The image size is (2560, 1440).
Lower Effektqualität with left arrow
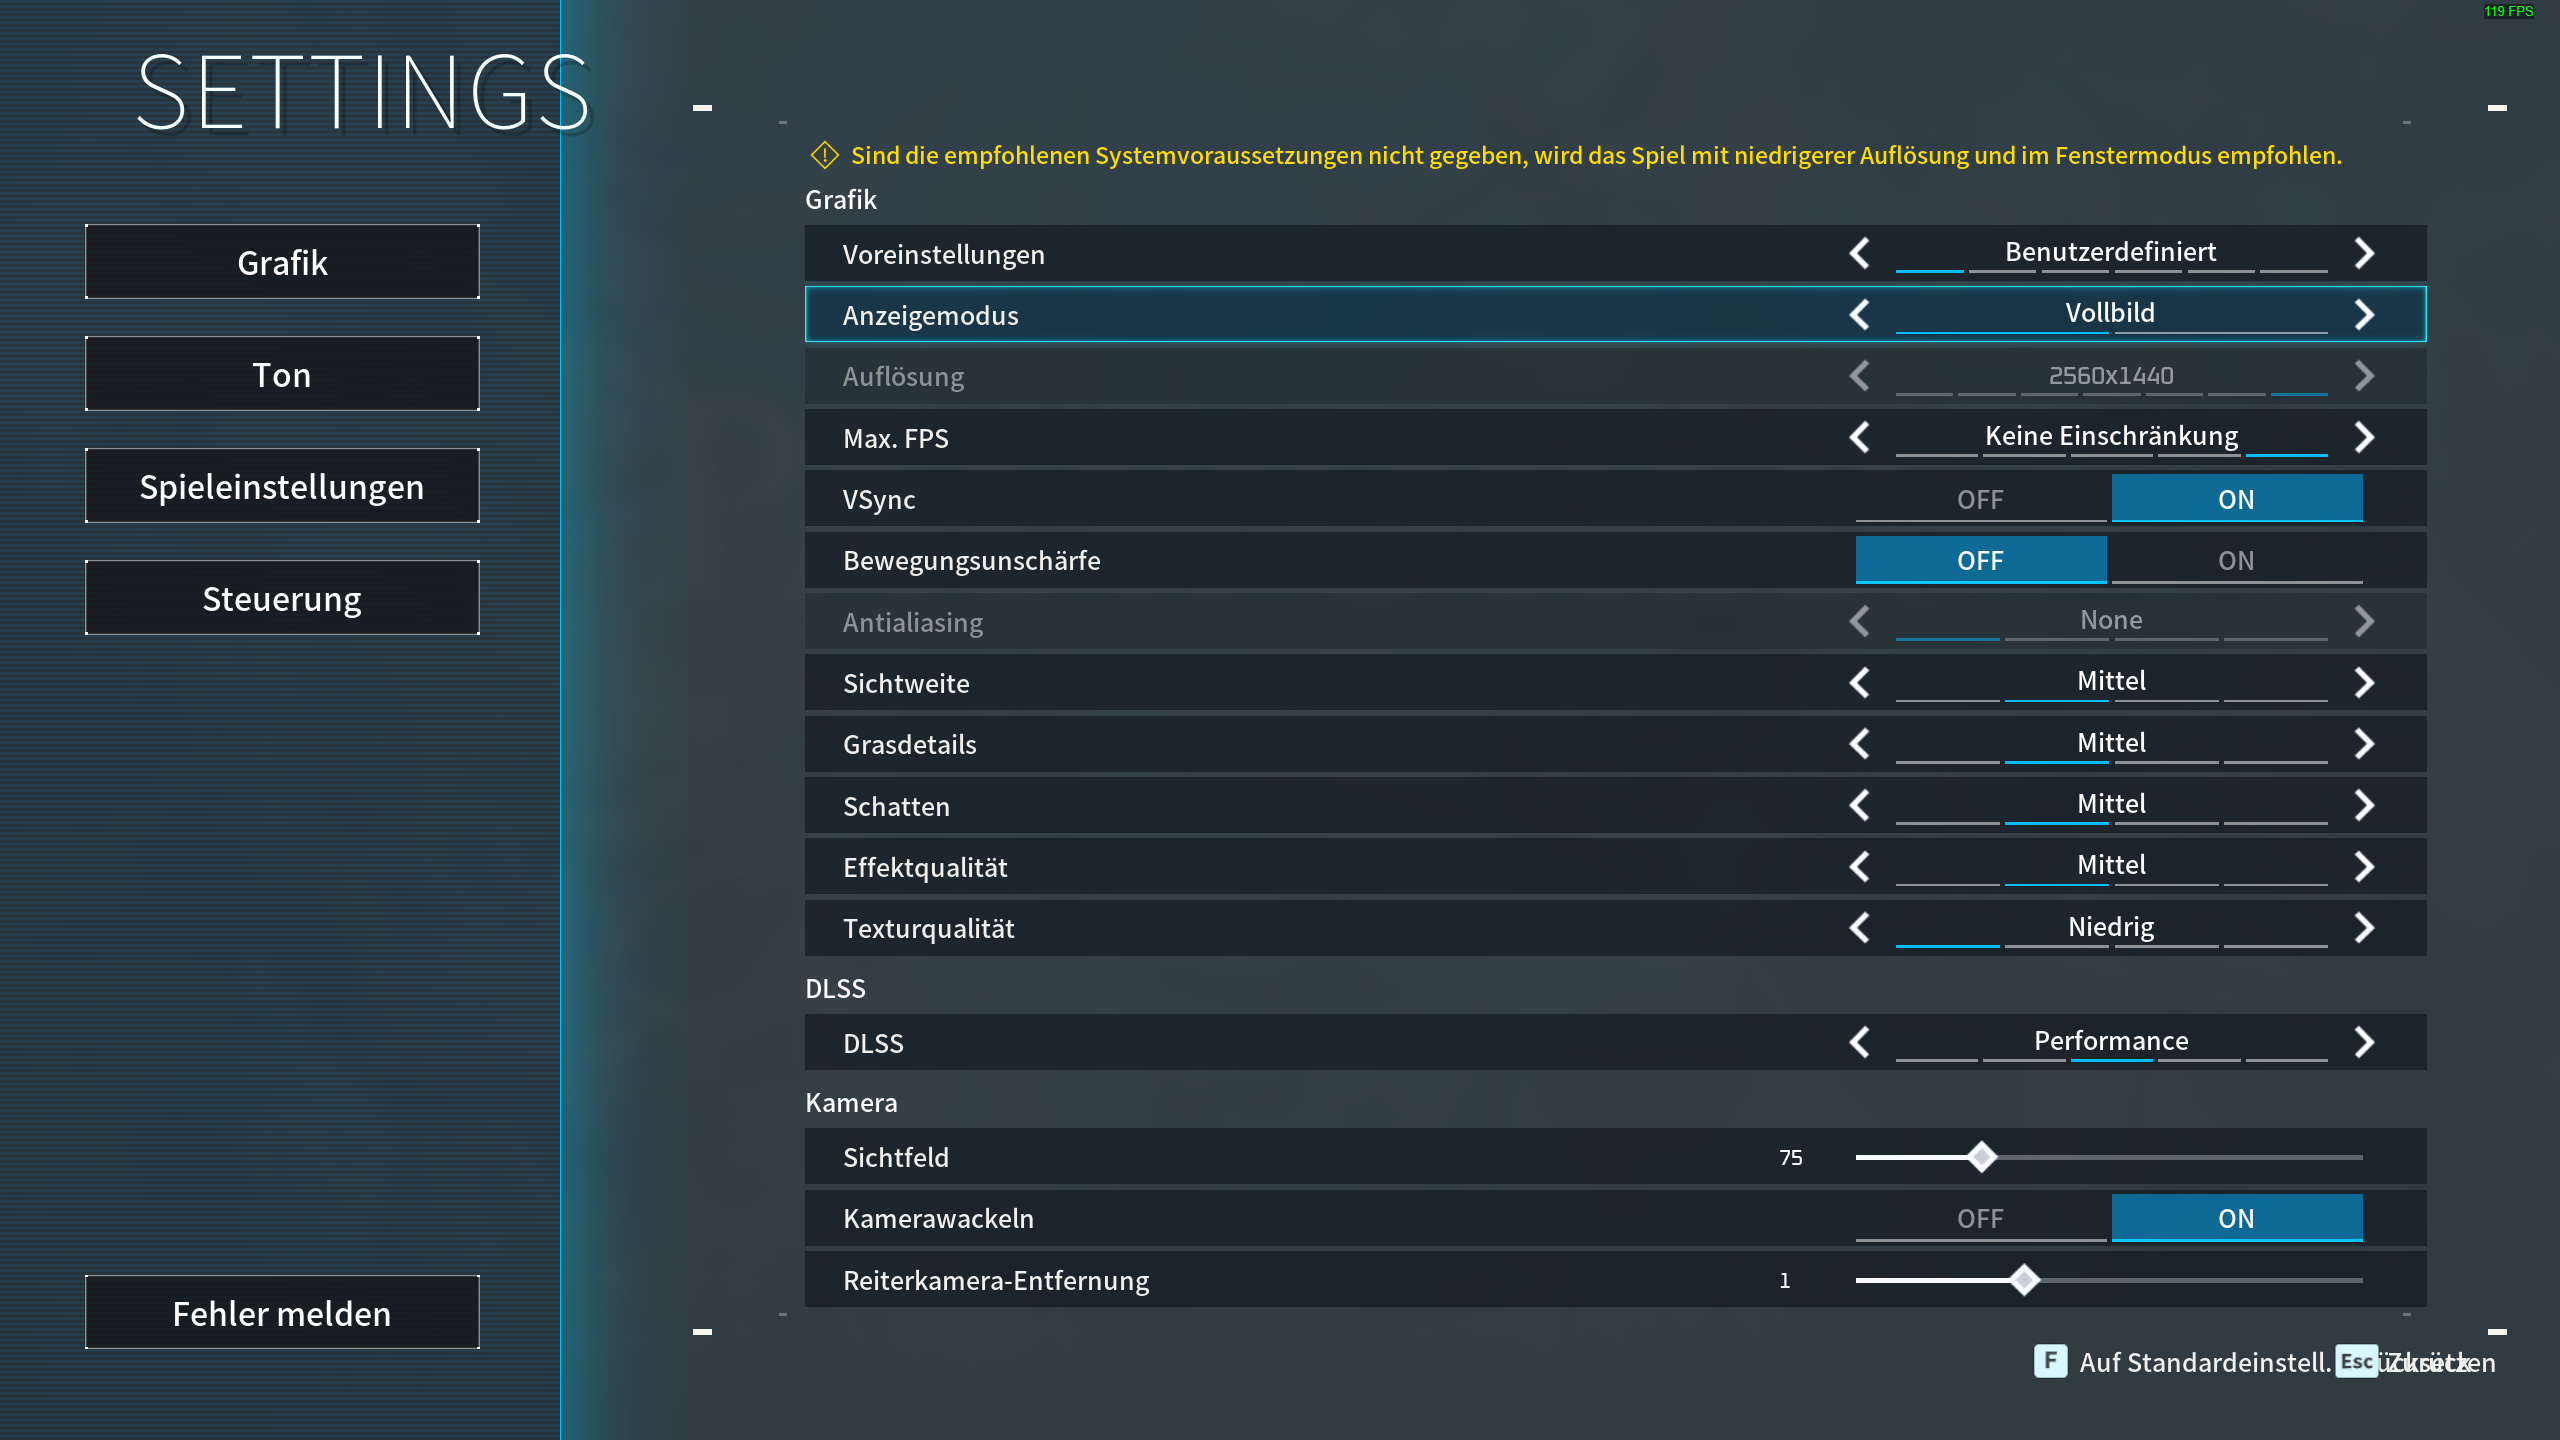(1860, 866)
